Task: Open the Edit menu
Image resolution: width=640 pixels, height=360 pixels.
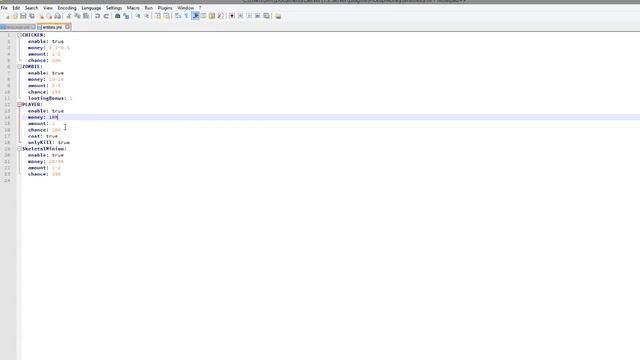Action: tap(16, 8)
